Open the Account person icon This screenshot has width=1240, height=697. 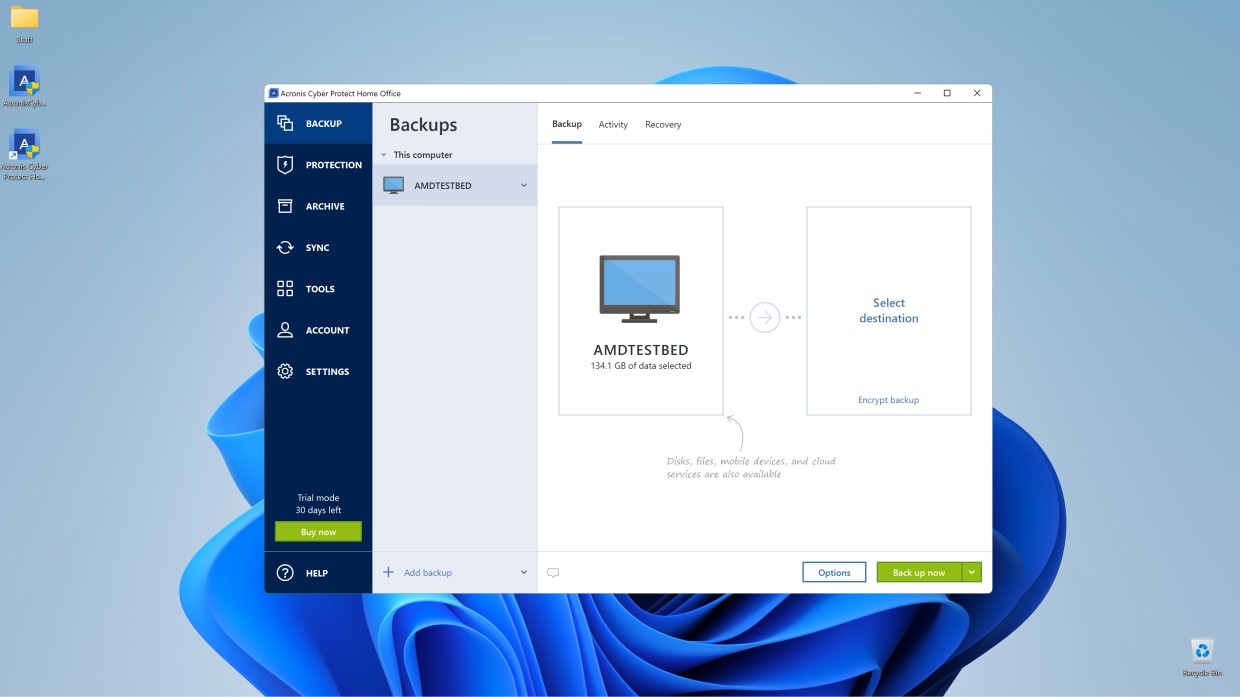[x=285, y=330]
